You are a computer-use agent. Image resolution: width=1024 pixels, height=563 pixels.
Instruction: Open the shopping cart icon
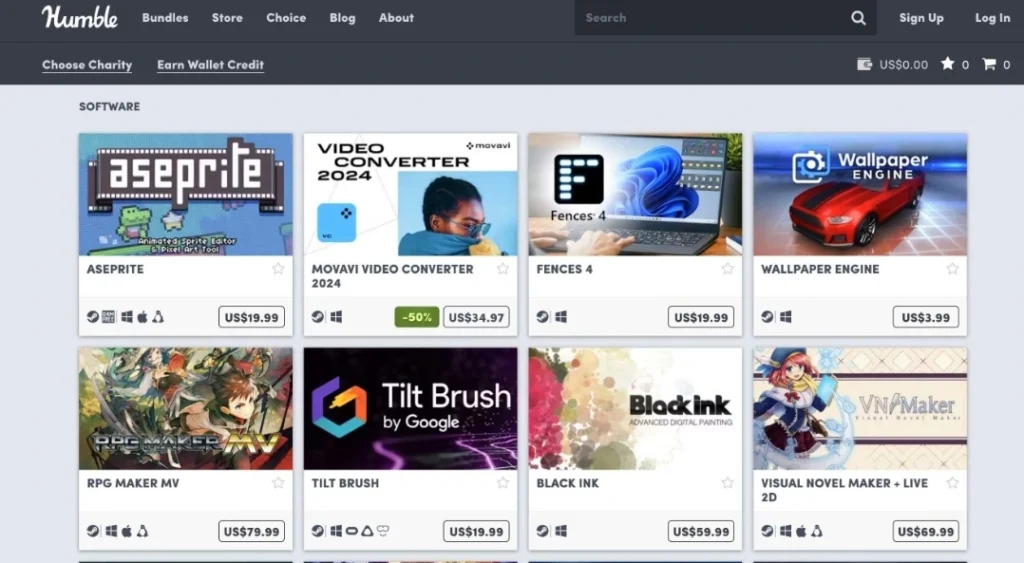(989, 64)
